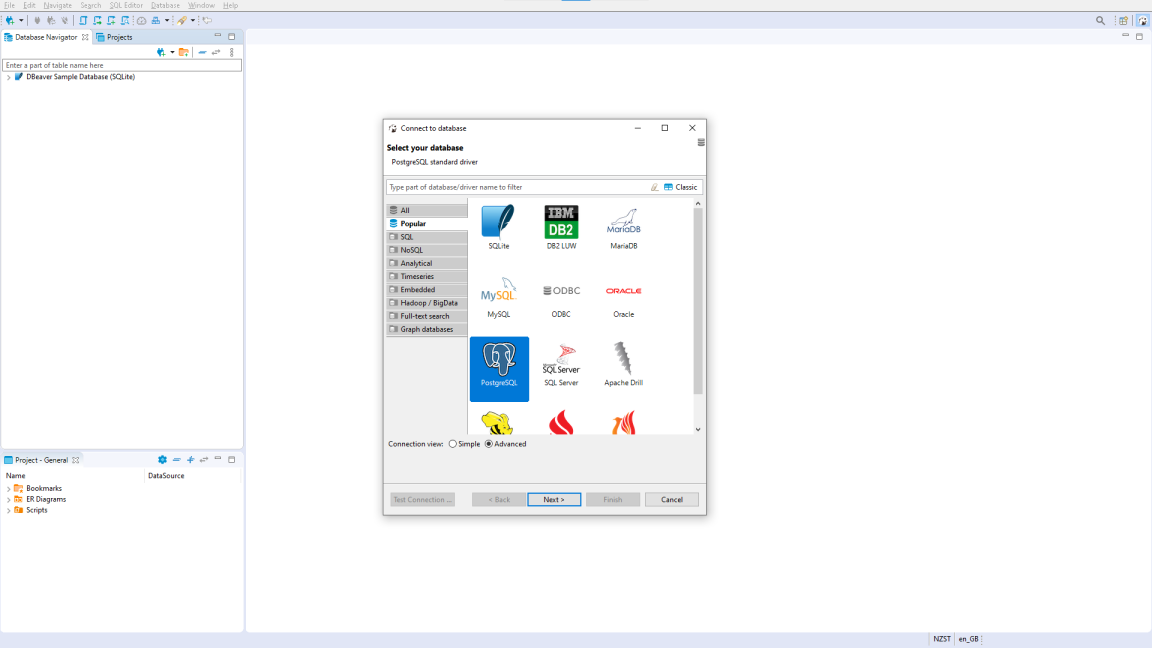Open Database Navigator view menu (three dots)
The width and height of the screenshot is (1152, 648).
coord(231,52)
